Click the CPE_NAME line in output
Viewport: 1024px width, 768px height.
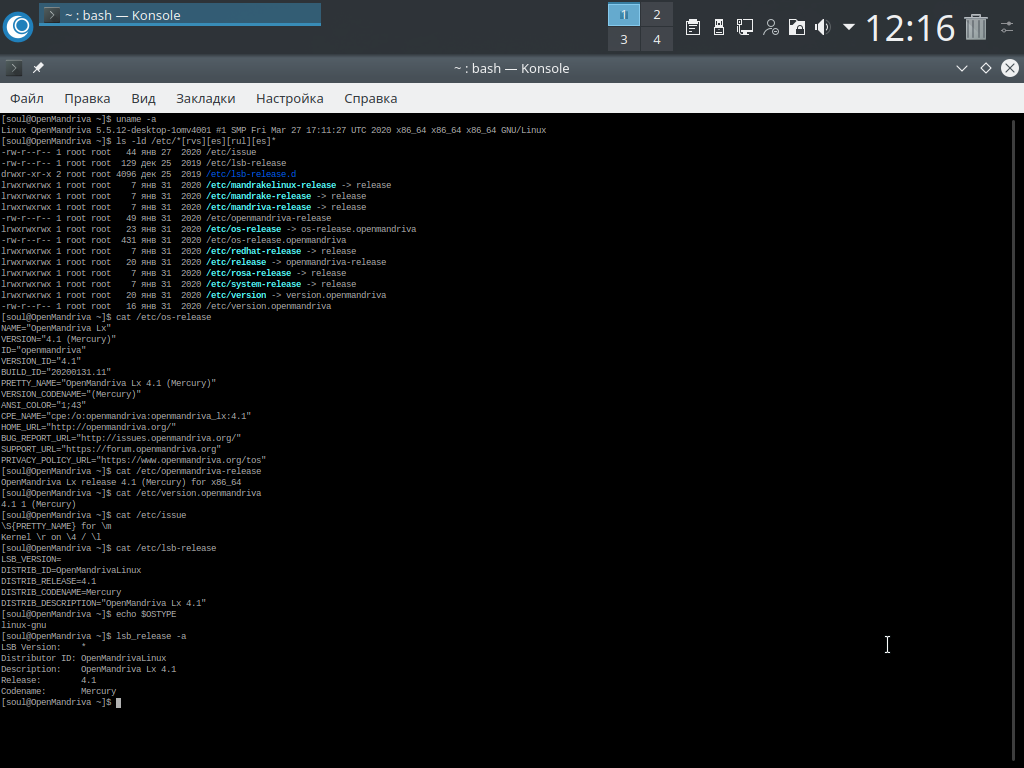(x=126, y=416)
